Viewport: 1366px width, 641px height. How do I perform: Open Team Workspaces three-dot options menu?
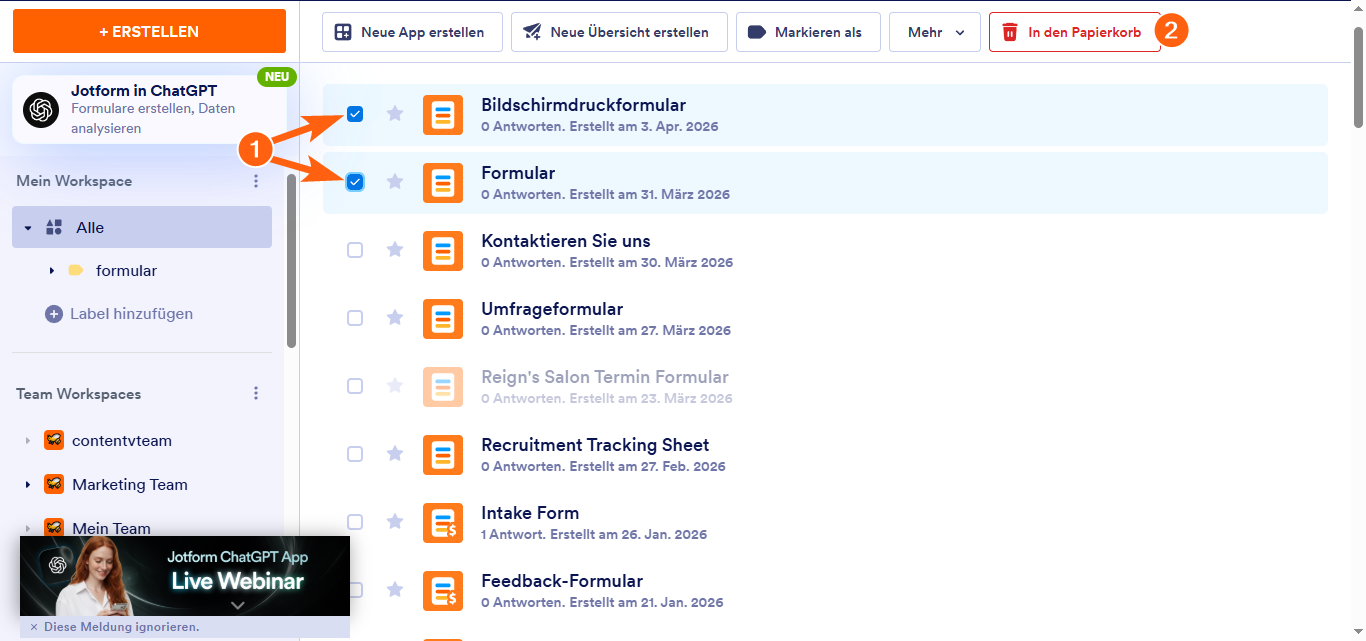[256, 394]
